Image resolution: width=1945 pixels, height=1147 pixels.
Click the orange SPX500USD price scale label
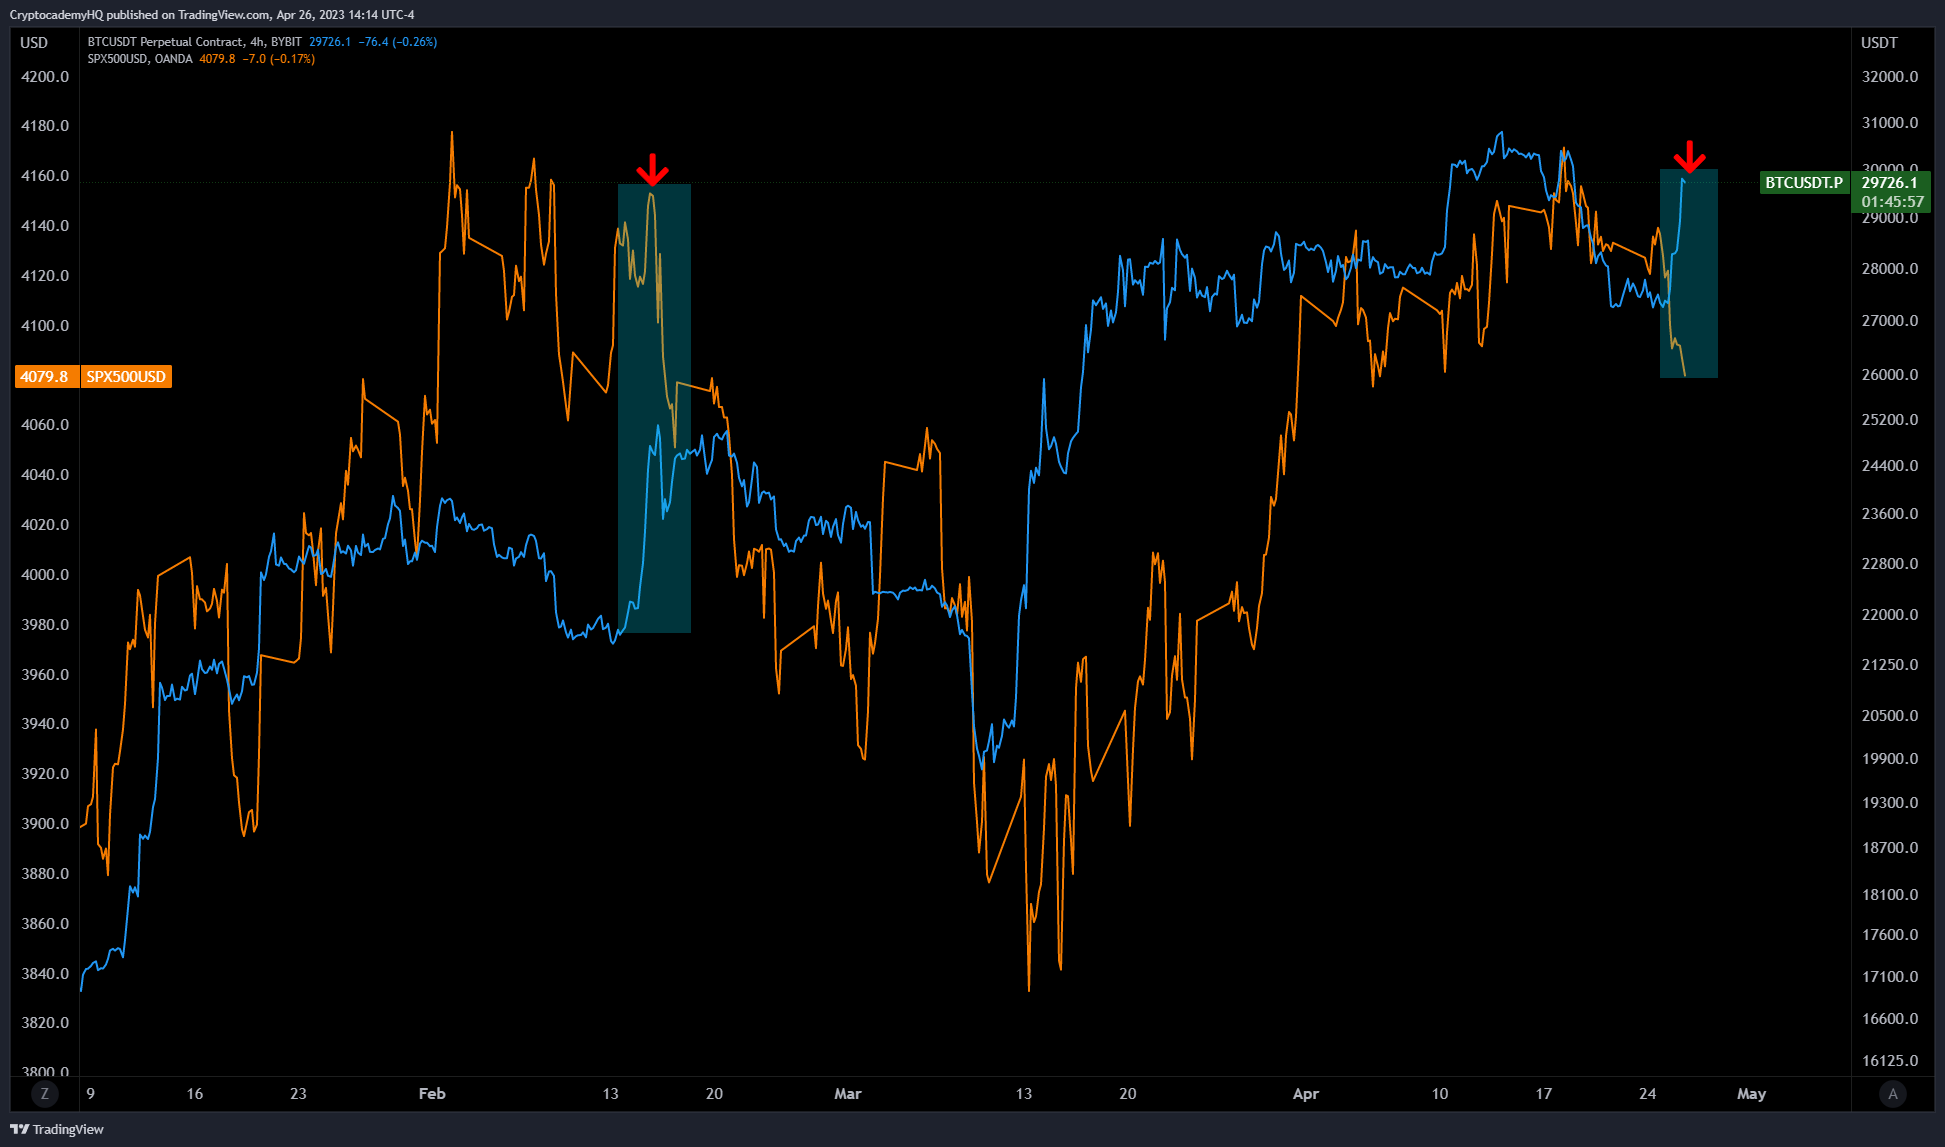[126, 377]
